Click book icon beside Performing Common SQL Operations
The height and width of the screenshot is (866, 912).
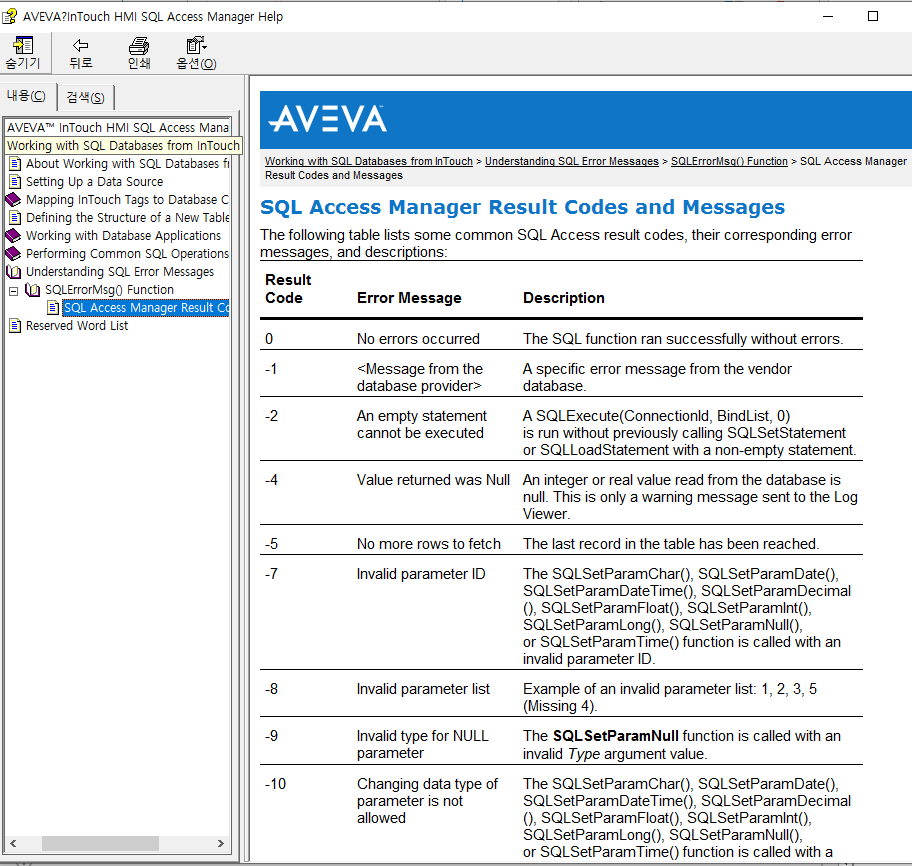point(13,254)
